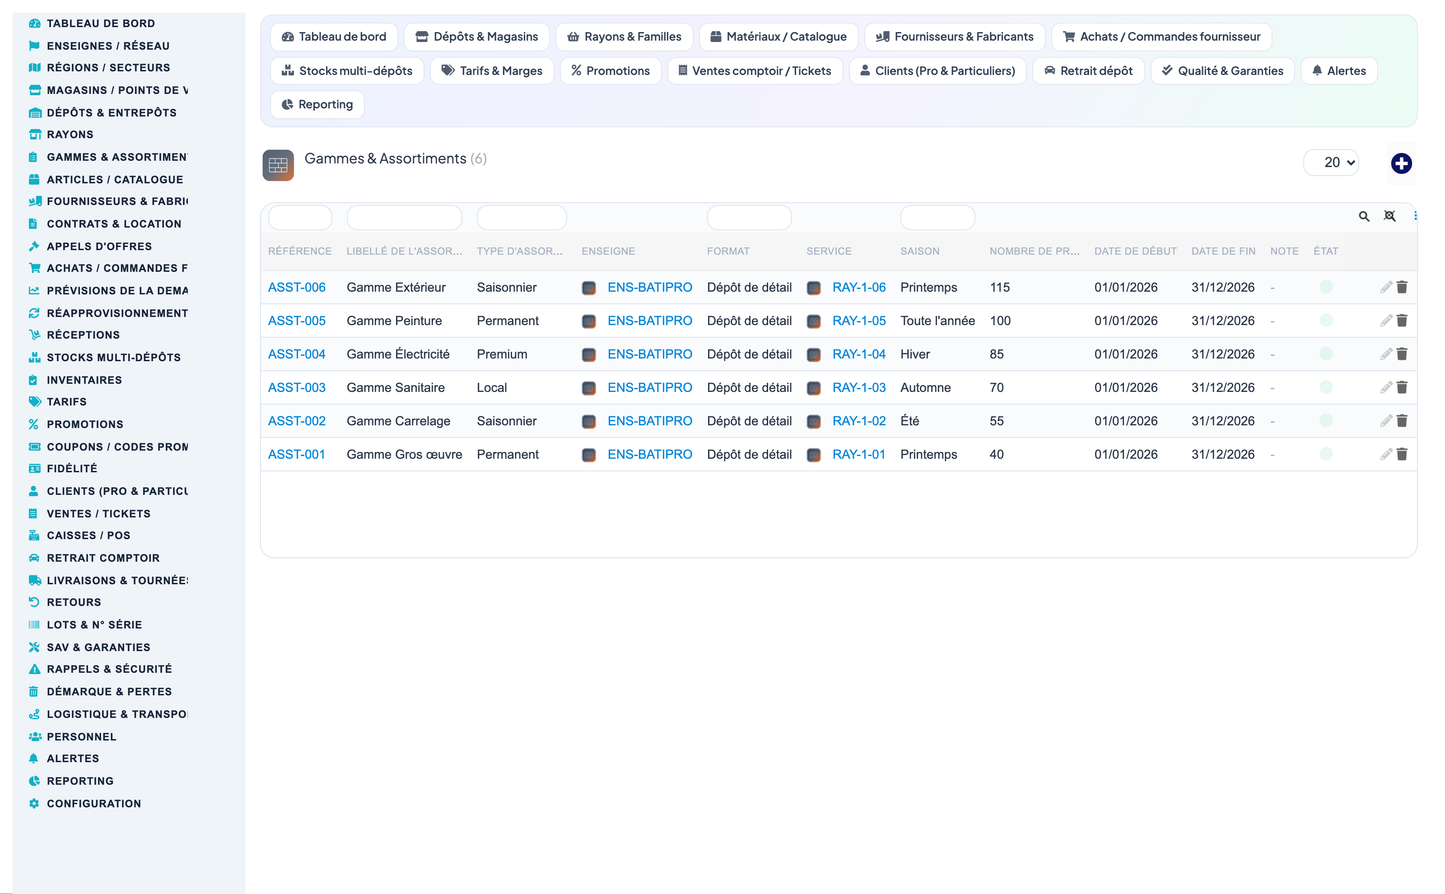Open the three-dot column options menu
The height and width of the screenshot is (894, 1445).
pyautogui.click(x=1415, y=216)
